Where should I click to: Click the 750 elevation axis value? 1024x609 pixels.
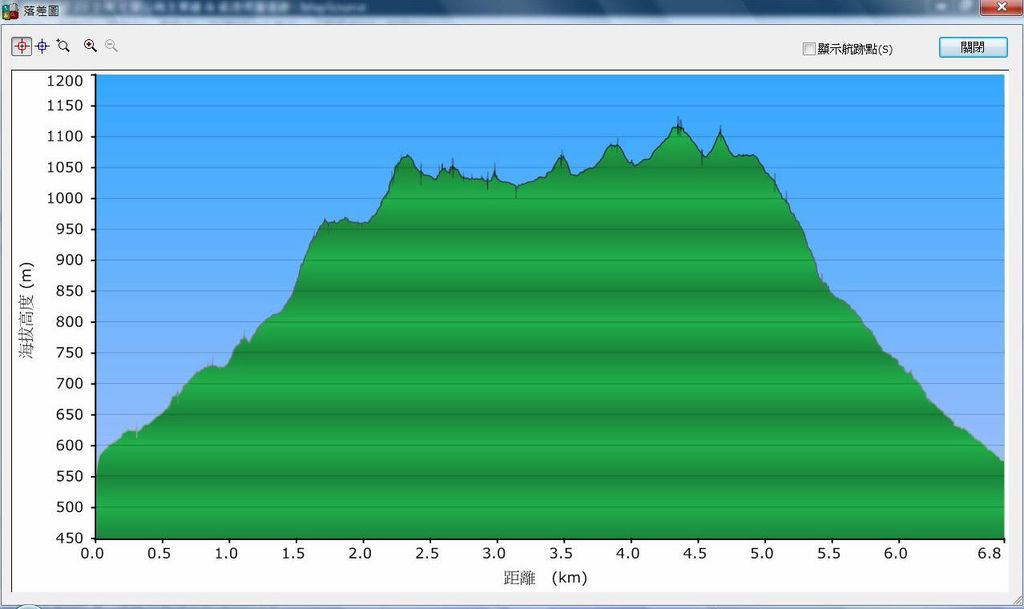point(69,353)
